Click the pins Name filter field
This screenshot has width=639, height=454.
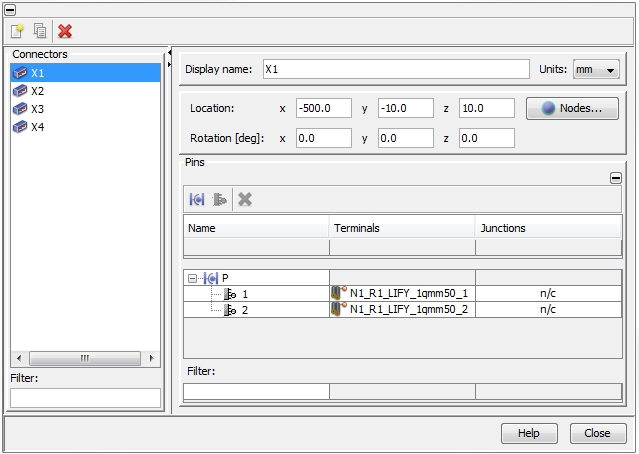pos(256,392)
